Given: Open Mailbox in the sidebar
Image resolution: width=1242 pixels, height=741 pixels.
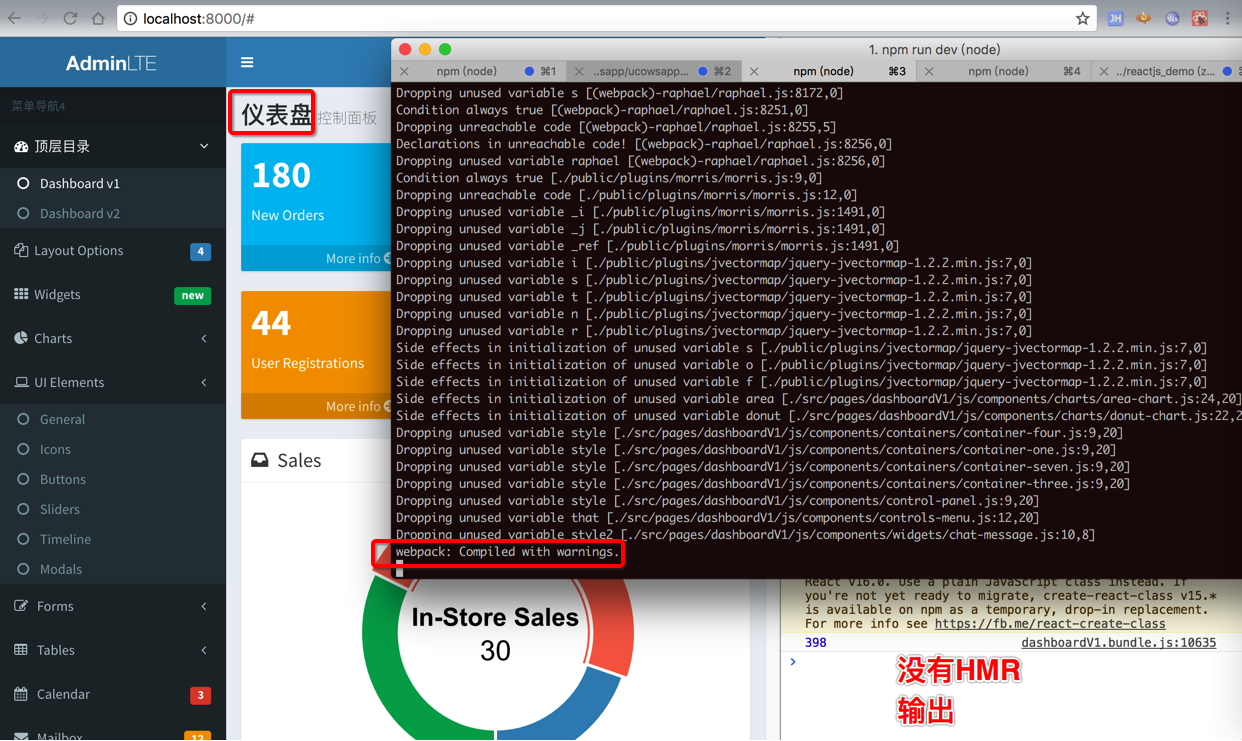Looking at the screenshot, I should [x=60, y=735].
